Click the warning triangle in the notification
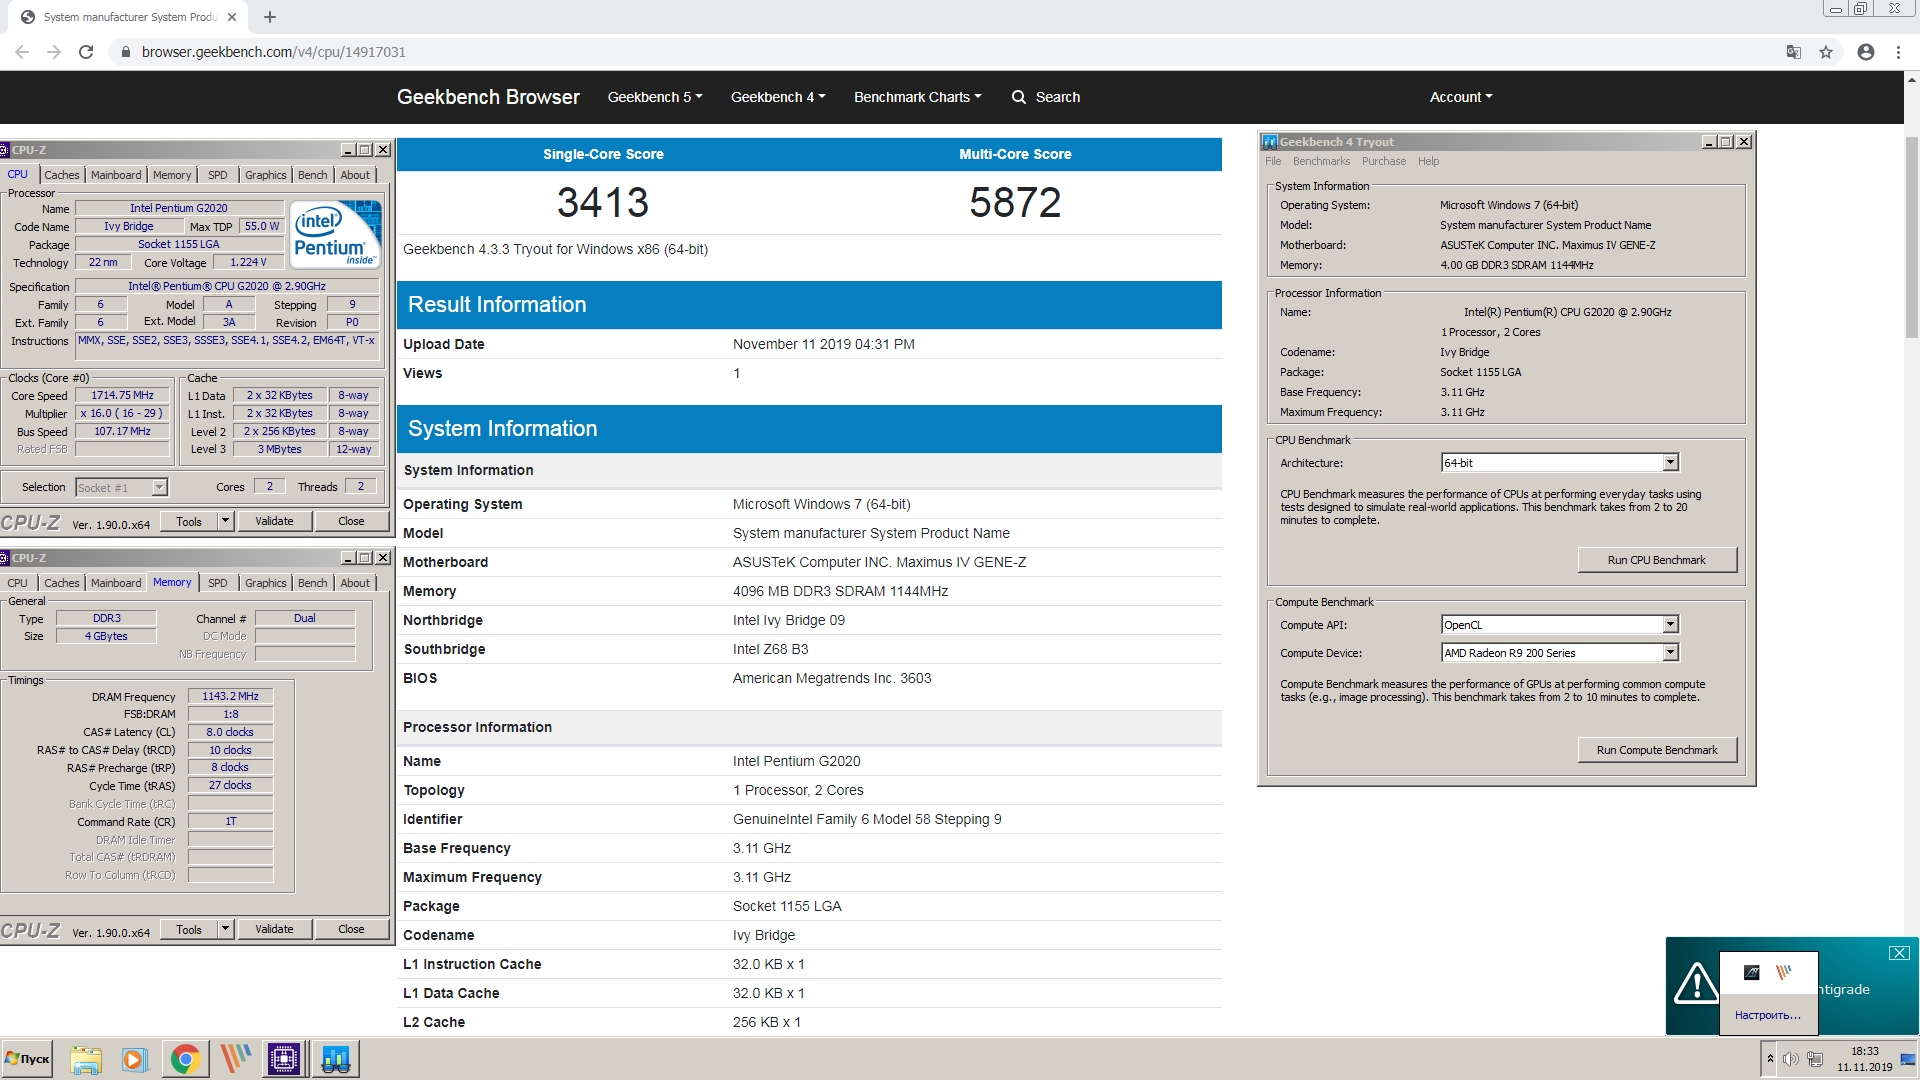Image resolution: width=1920 pixels, height=1080 pixels. coord(1696,983)
